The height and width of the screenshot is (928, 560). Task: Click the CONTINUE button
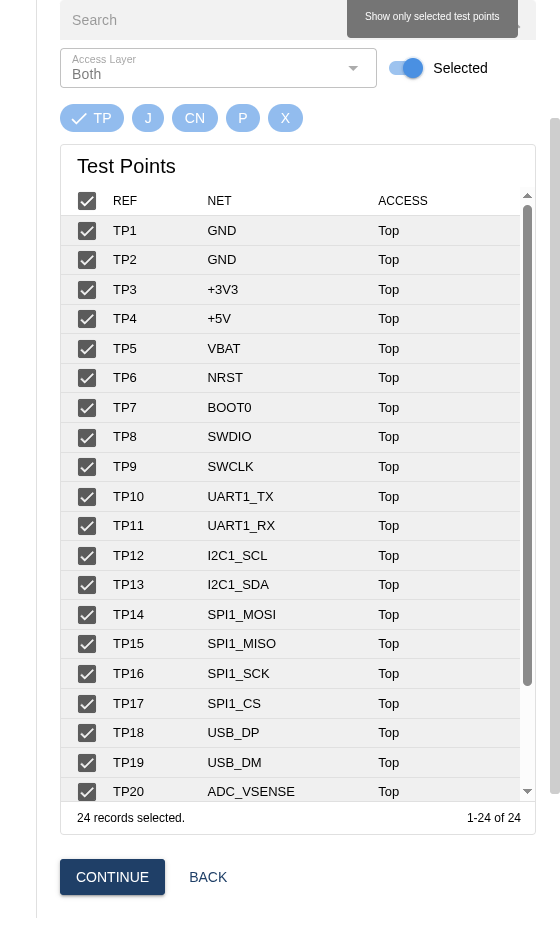pyautogui.click(x=112, y=877)
